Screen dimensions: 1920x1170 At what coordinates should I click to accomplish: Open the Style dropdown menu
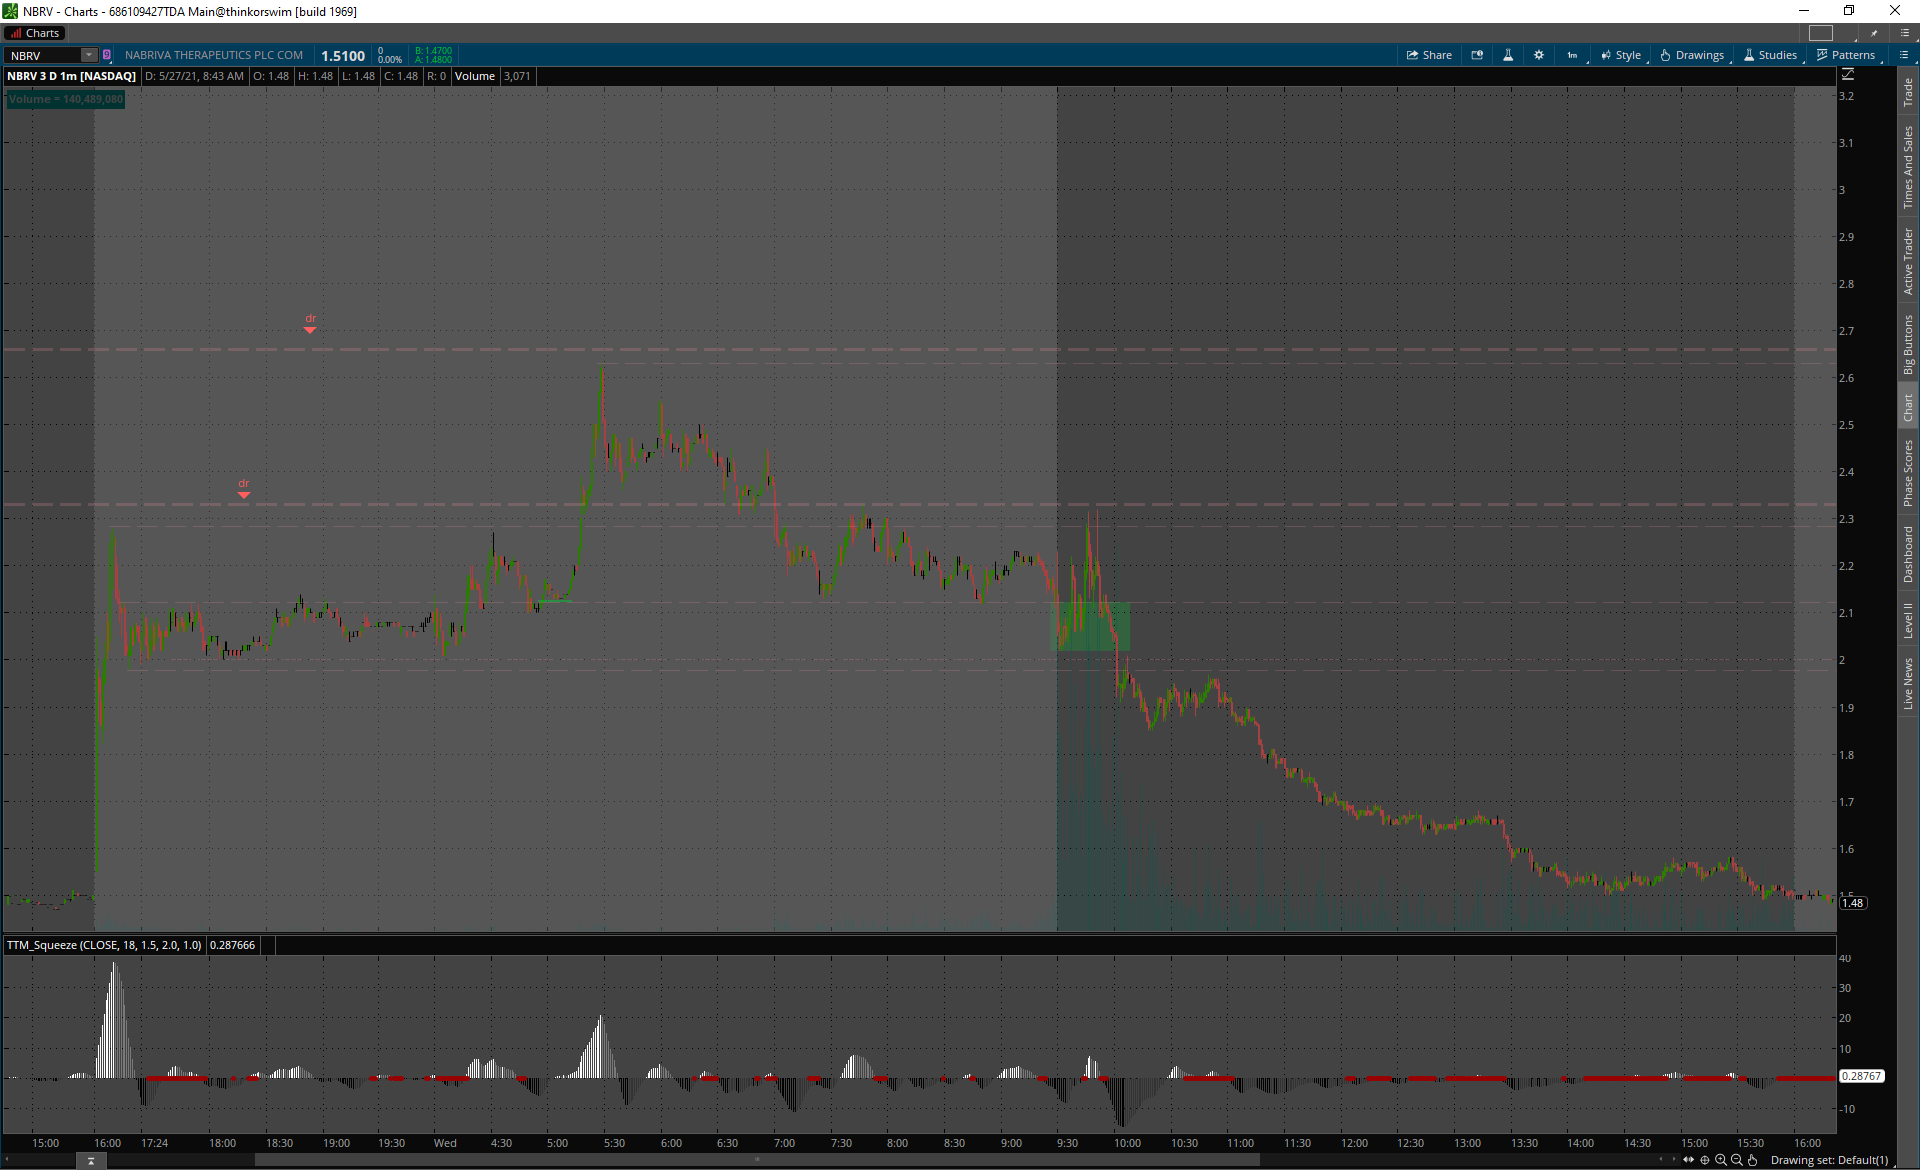point(1621,55)
